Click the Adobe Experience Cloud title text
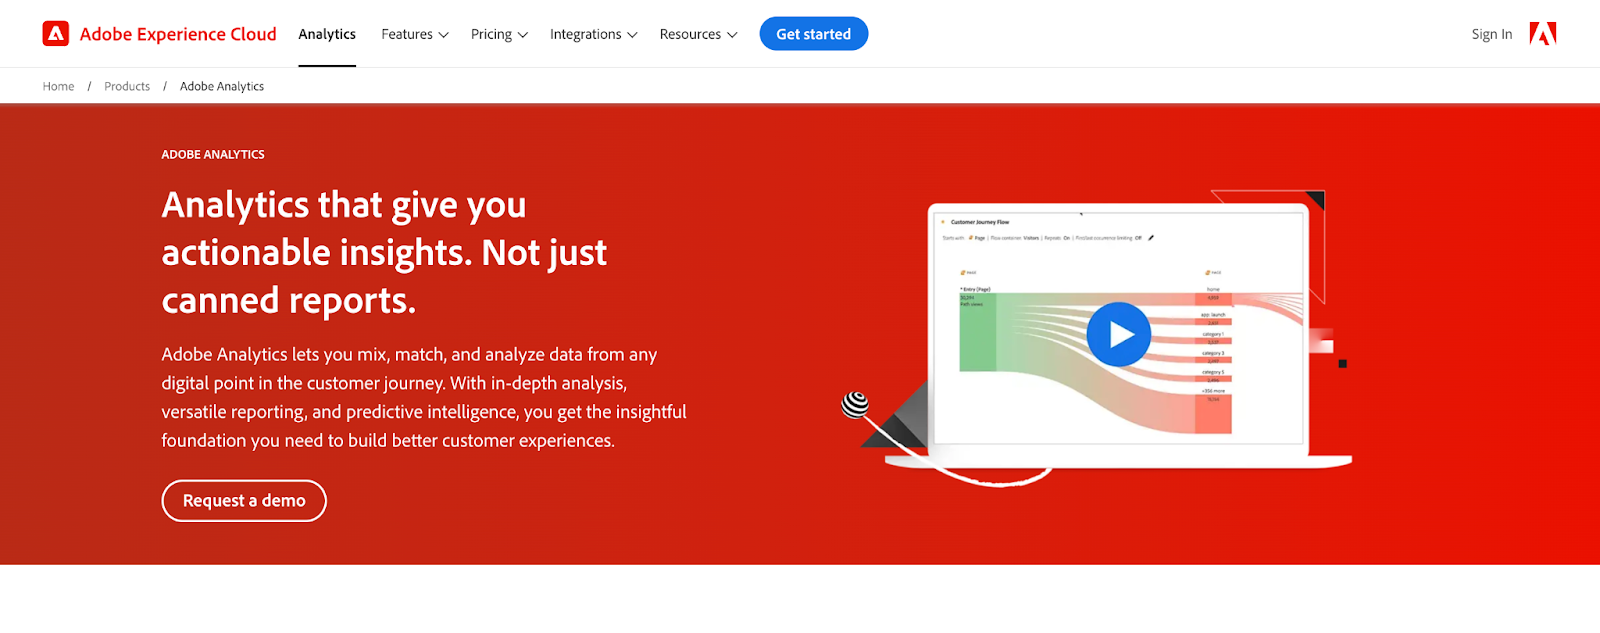 (x=178, y=34)
